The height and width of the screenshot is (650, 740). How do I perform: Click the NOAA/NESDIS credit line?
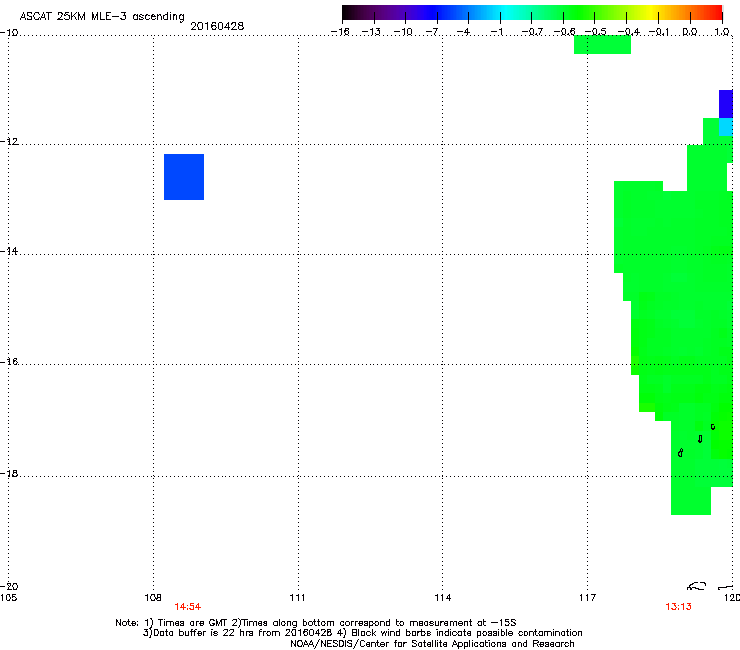(432, 644)
